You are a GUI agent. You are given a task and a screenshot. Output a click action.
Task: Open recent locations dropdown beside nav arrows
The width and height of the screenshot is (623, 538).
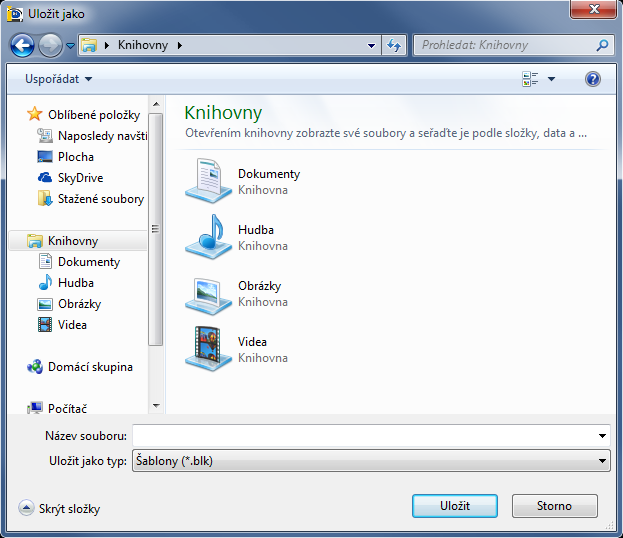click(70, 46)
